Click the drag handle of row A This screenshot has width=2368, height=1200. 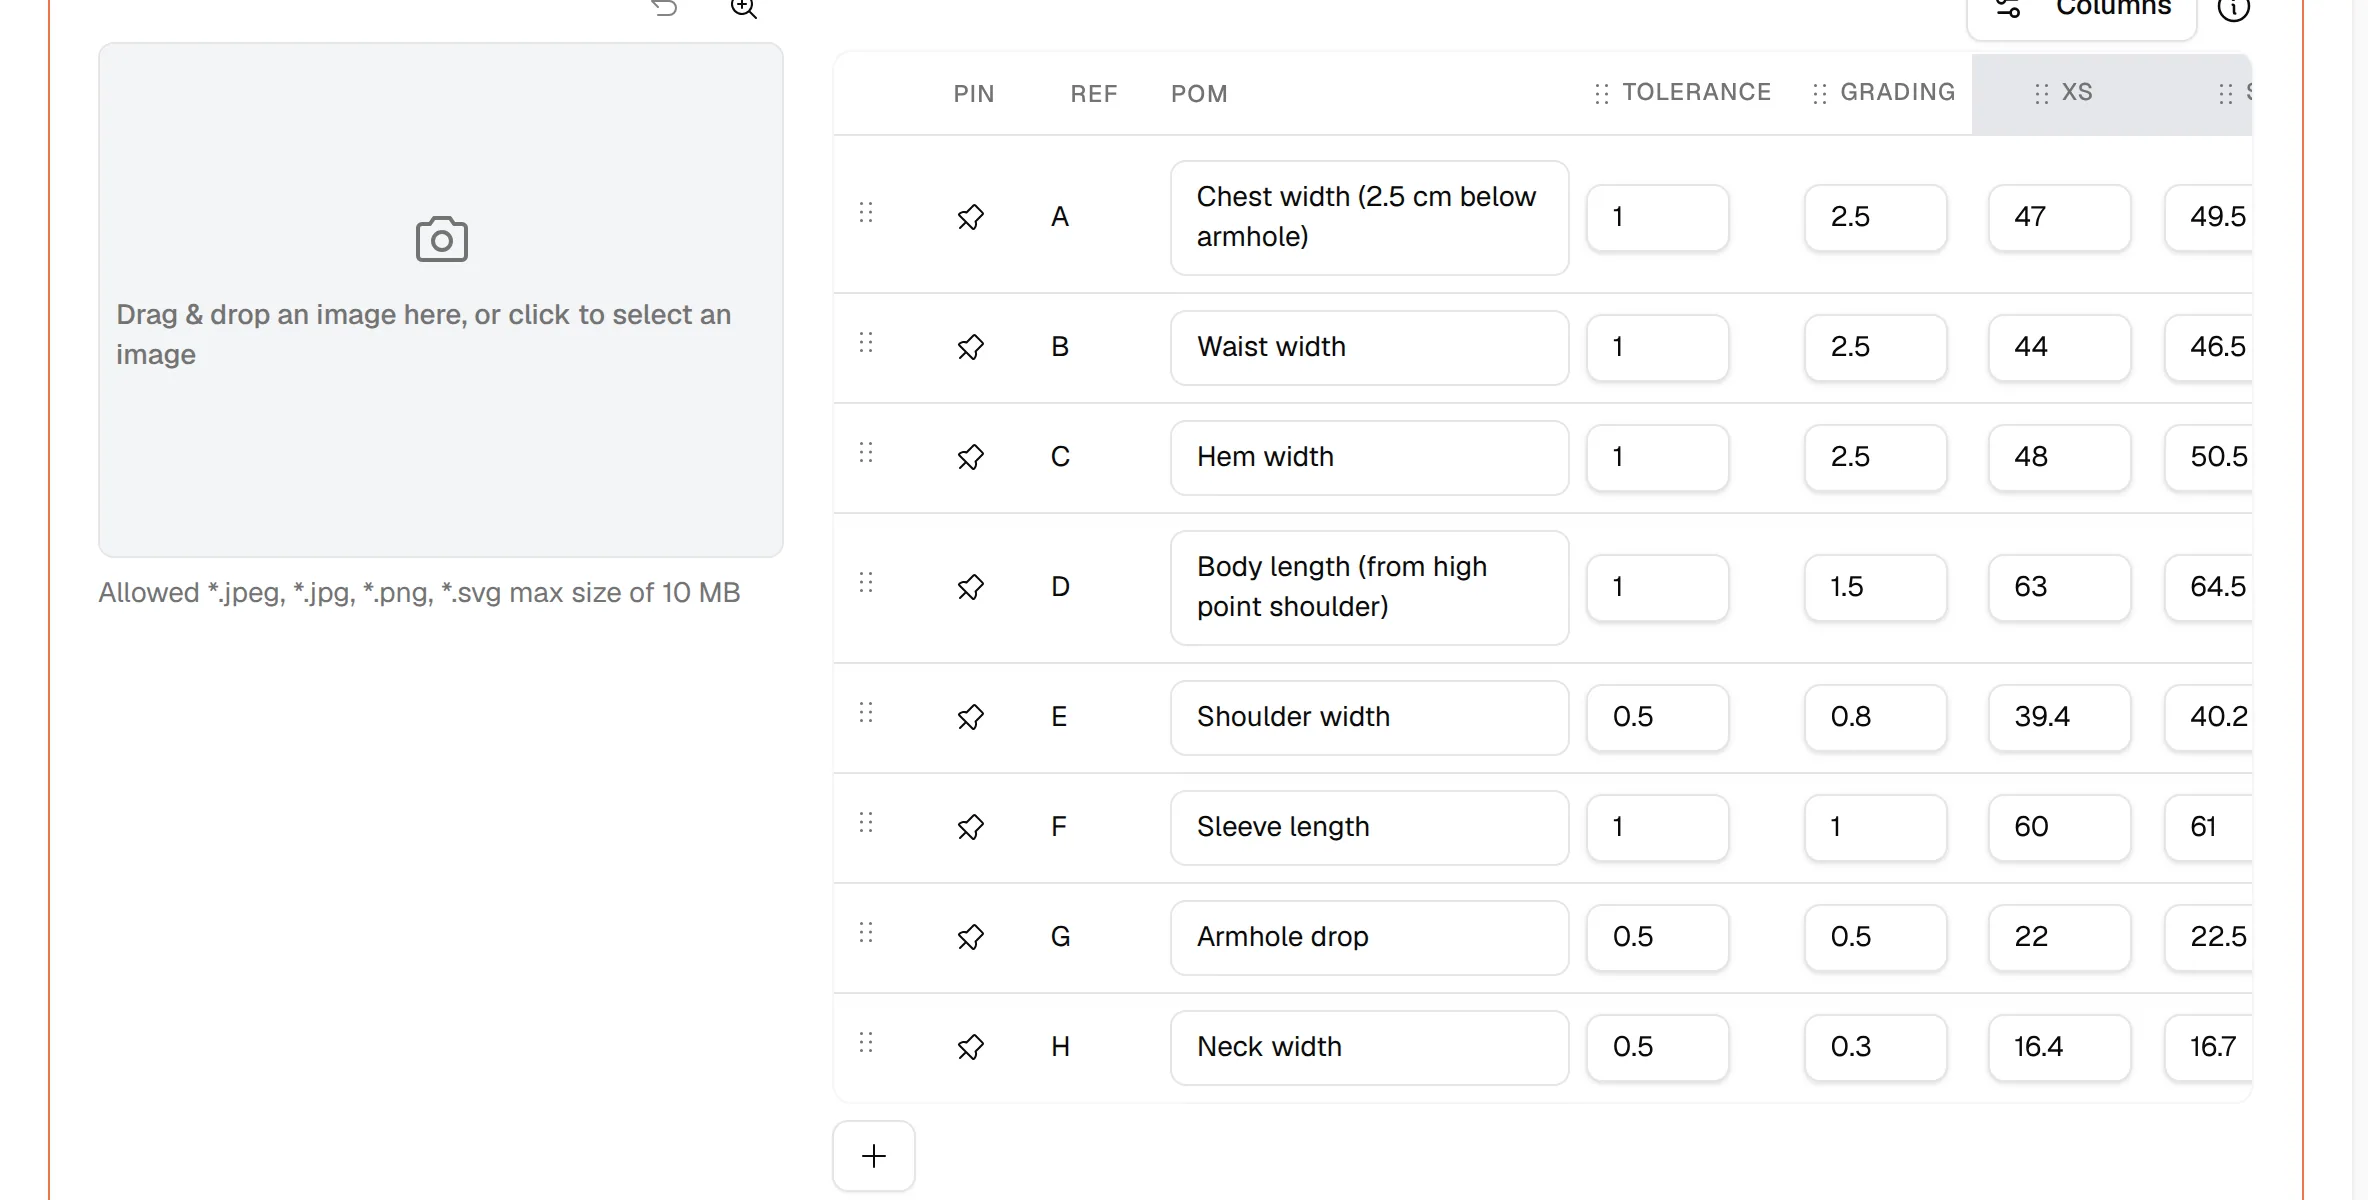pos(866,212)
